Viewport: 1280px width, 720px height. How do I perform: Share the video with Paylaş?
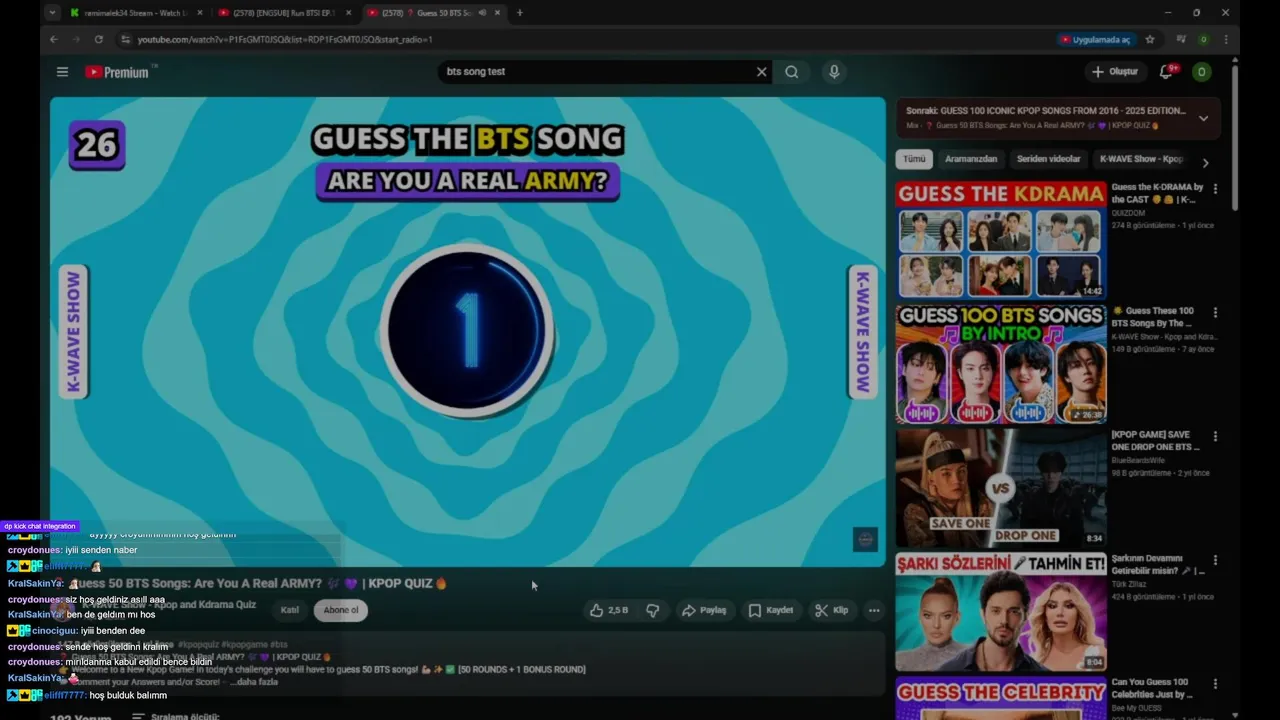coord(704,610)
